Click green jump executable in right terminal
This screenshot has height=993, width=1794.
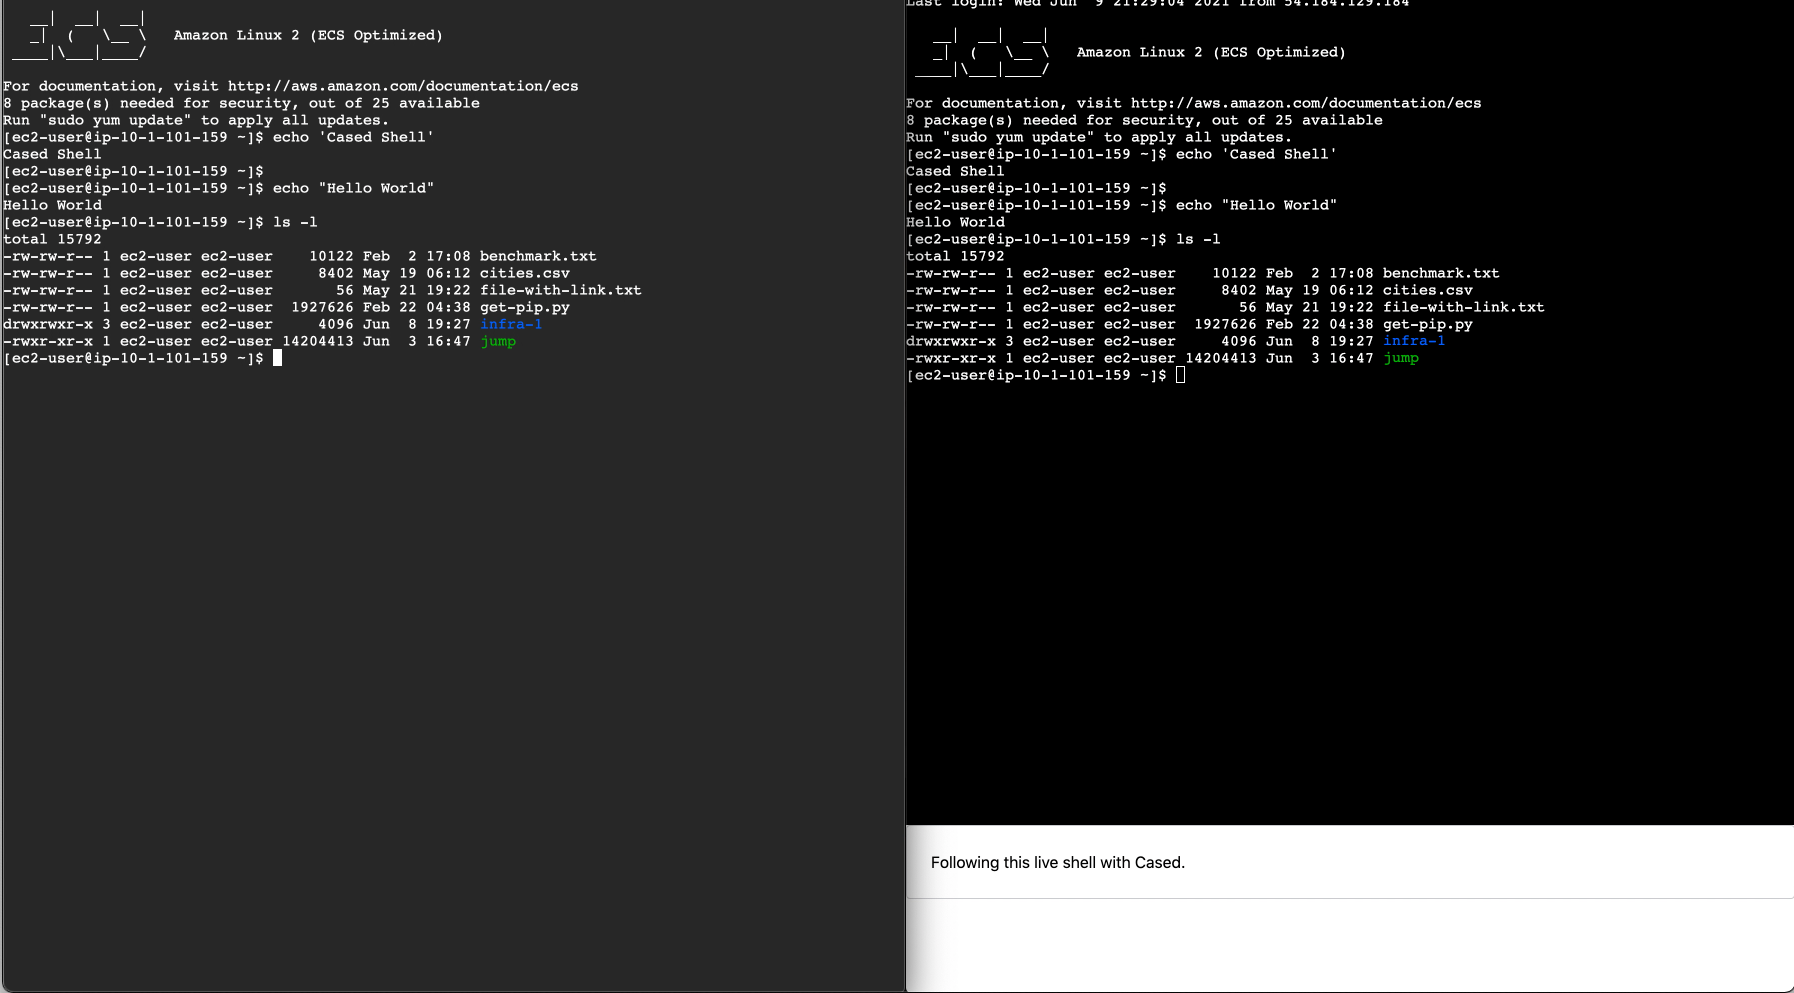click(x=1401, y=358)
